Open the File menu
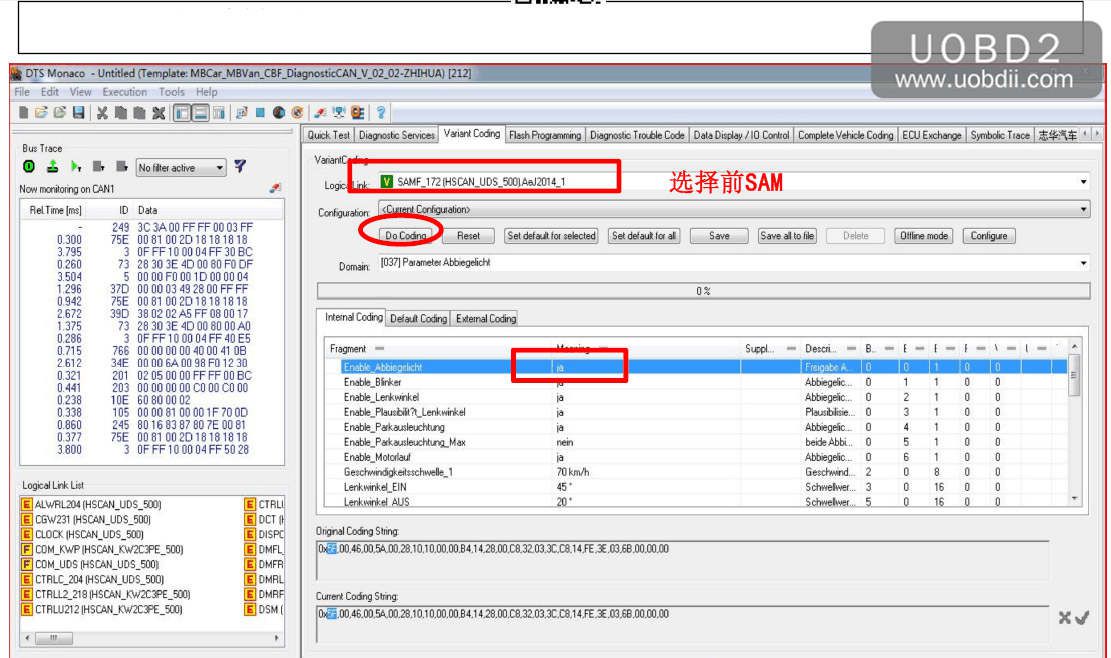The image size is (1111, 658). (22, 92)
